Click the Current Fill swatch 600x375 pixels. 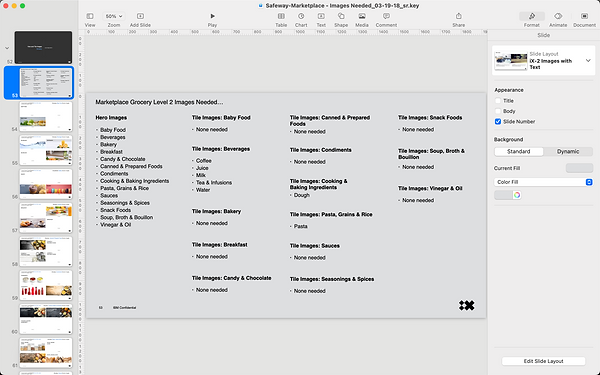(579, 168)
